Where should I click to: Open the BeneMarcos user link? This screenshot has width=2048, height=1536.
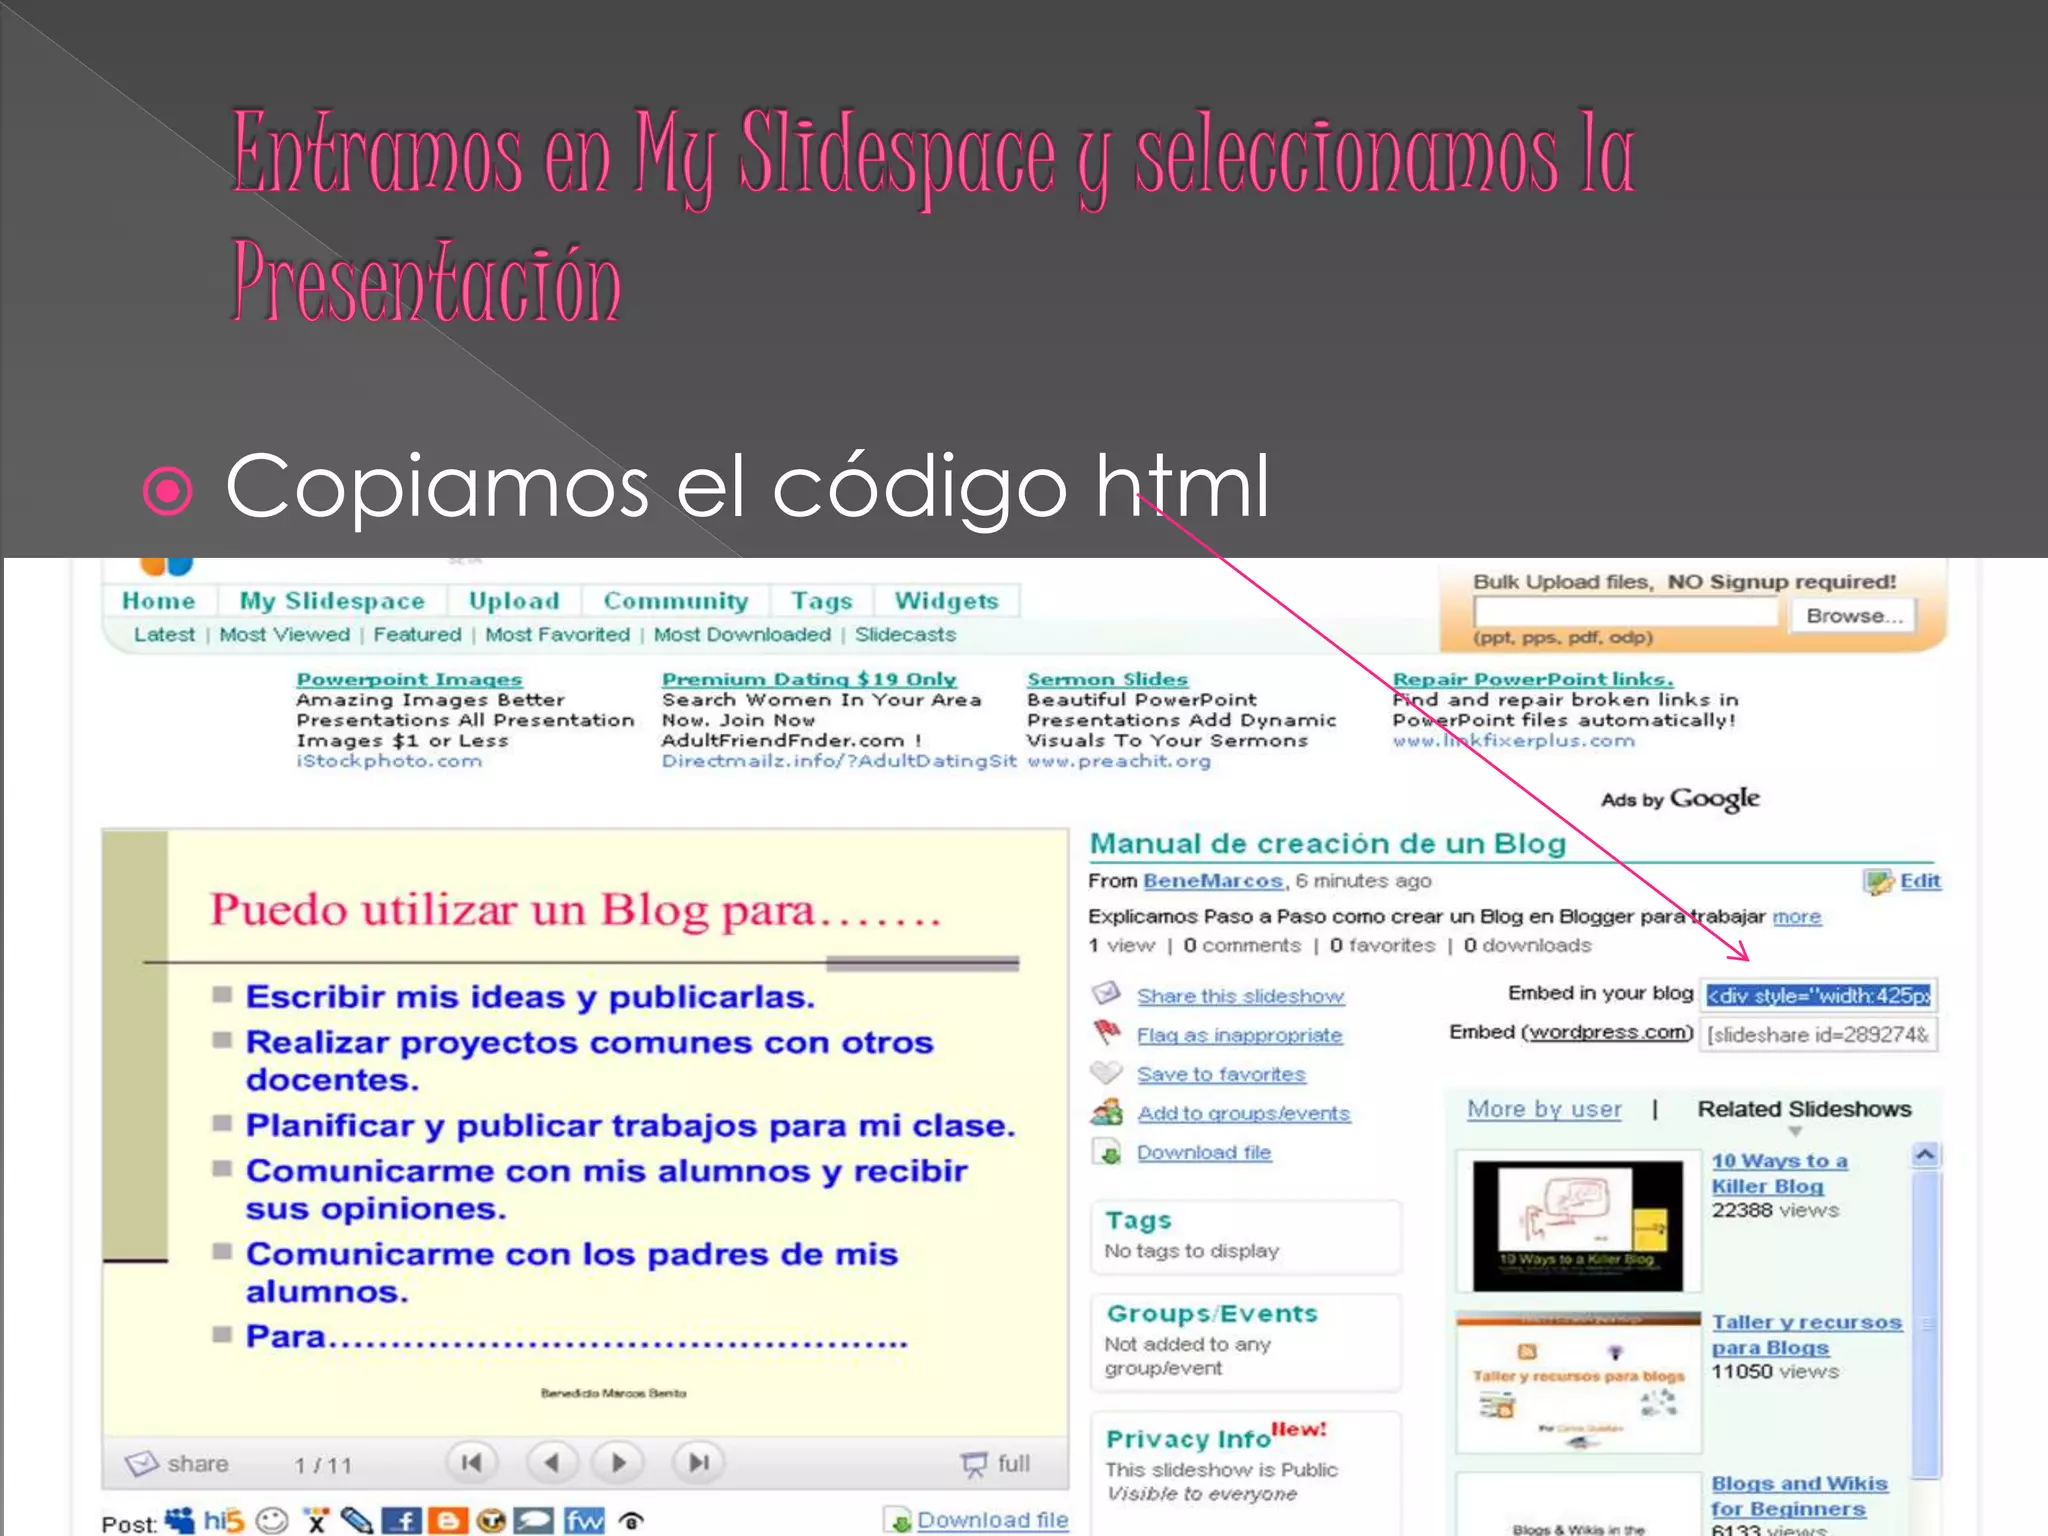tap(1213, 881)
